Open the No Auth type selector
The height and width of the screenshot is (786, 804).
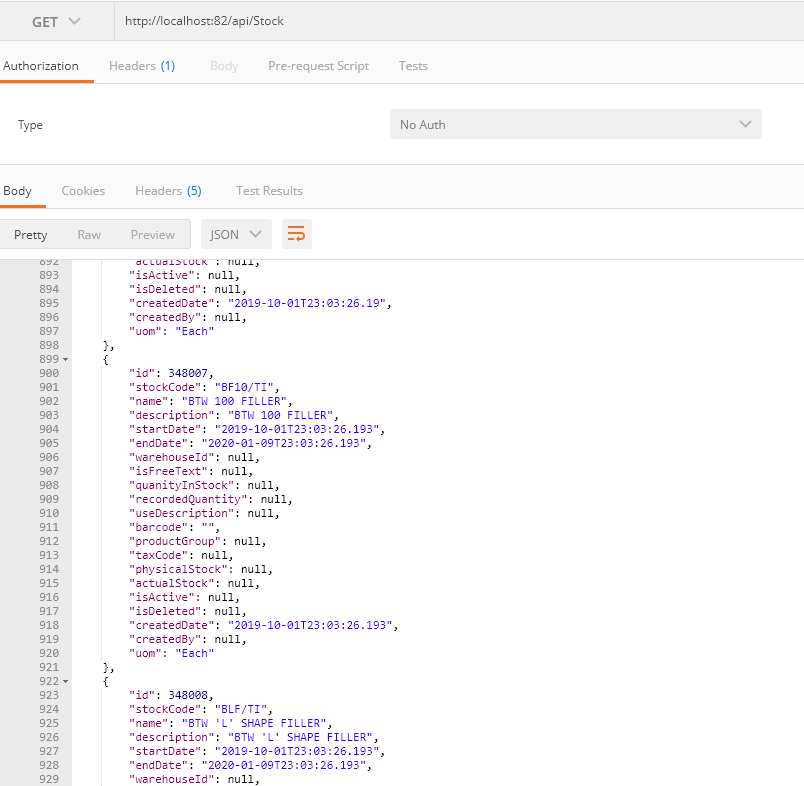575,124
